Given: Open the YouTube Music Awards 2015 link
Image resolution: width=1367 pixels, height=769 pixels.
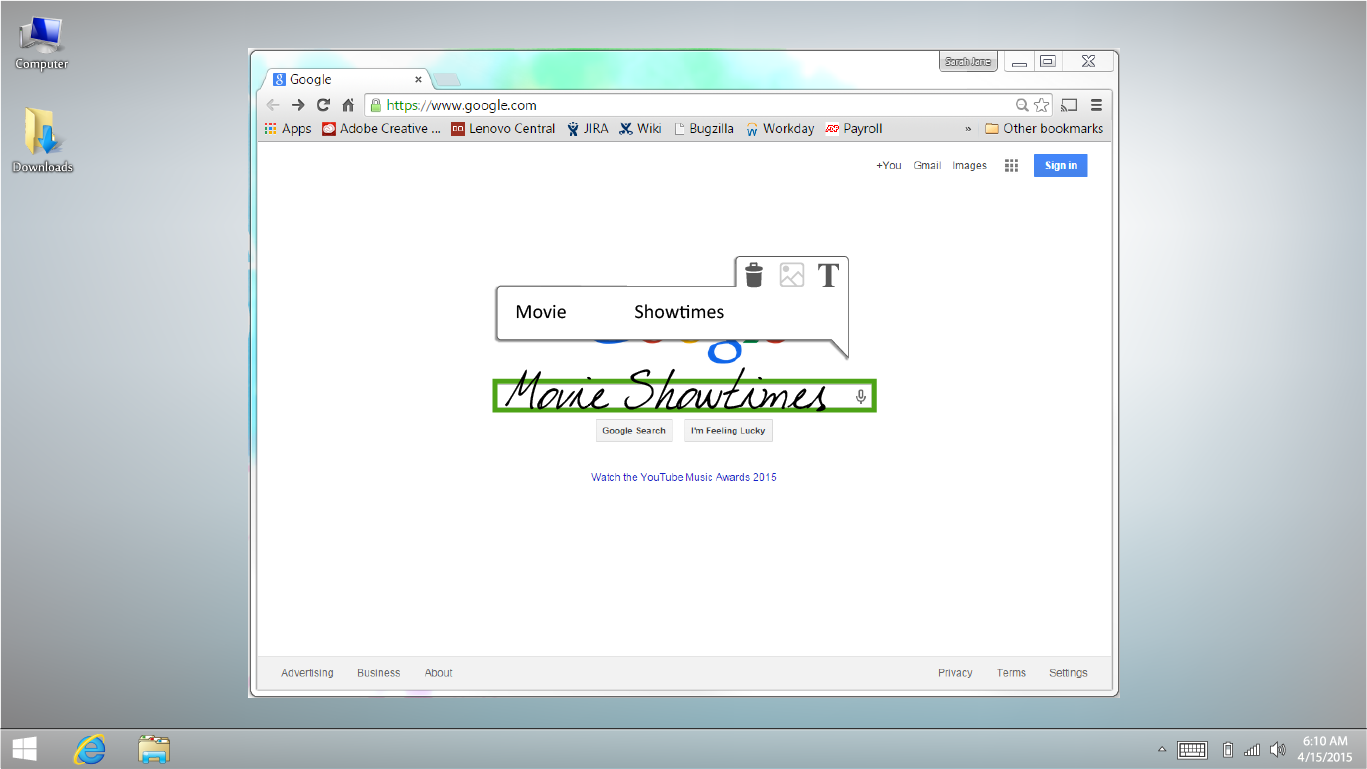Looking at the screenshot, I should [x=683, y=477].
